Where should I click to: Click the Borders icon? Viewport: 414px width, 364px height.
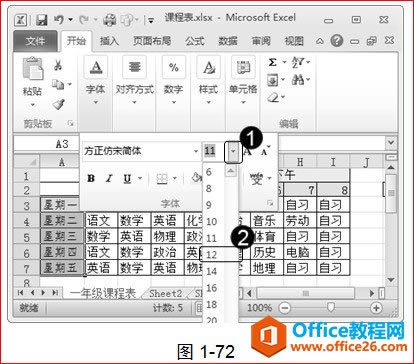pos(162,179)
